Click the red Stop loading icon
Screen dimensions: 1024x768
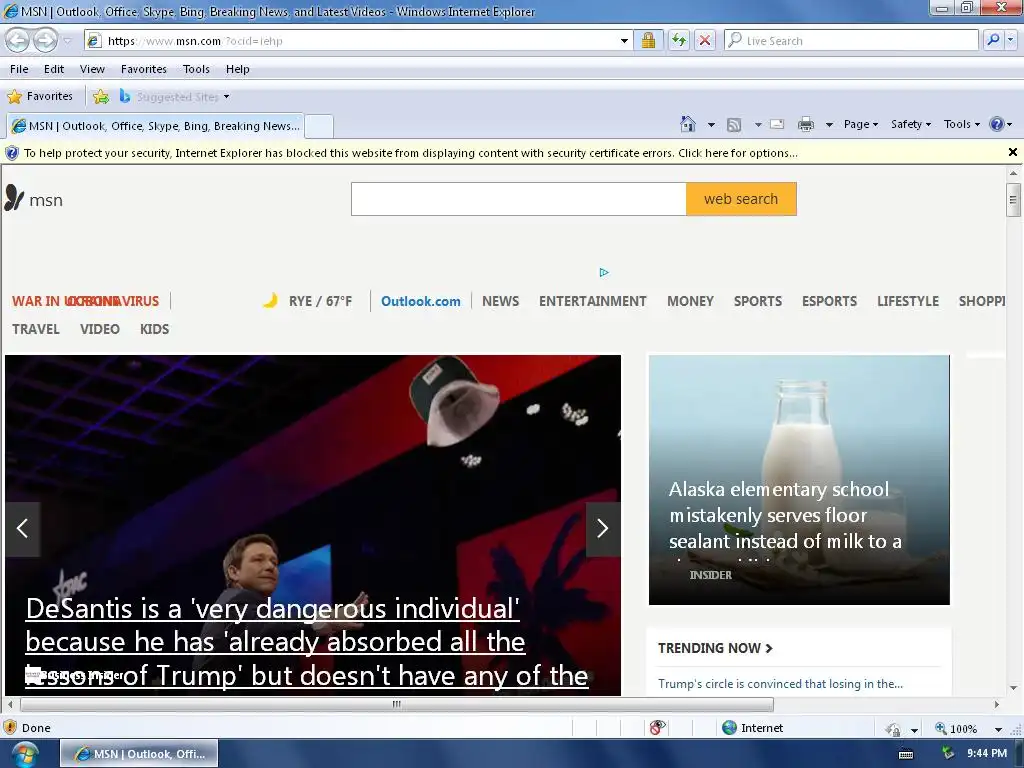point(705,40)
